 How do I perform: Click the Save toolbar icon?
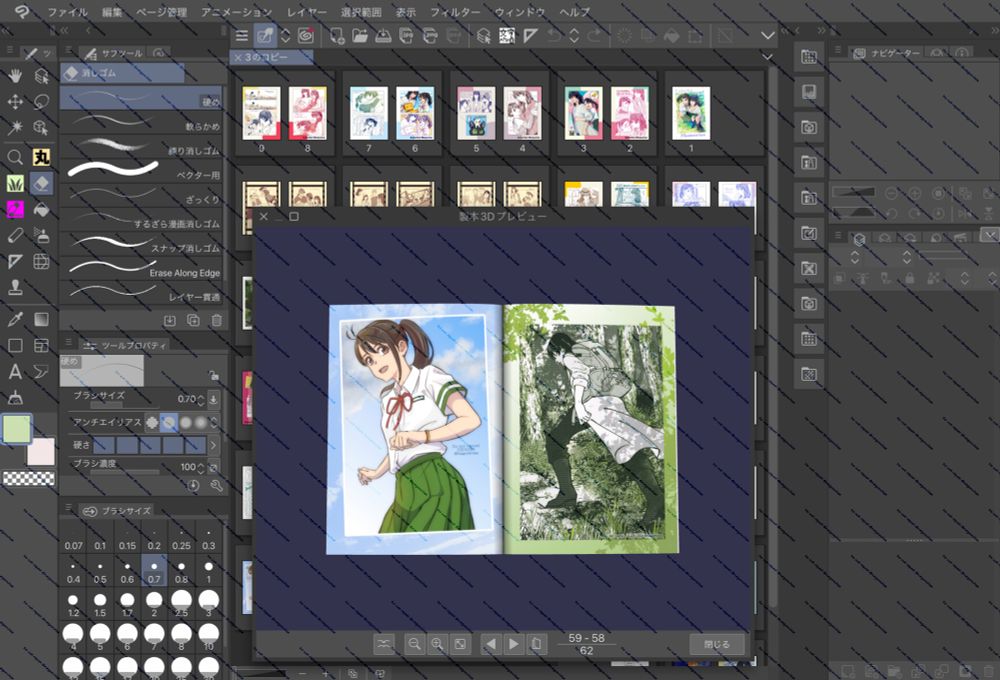click(383, 36)
